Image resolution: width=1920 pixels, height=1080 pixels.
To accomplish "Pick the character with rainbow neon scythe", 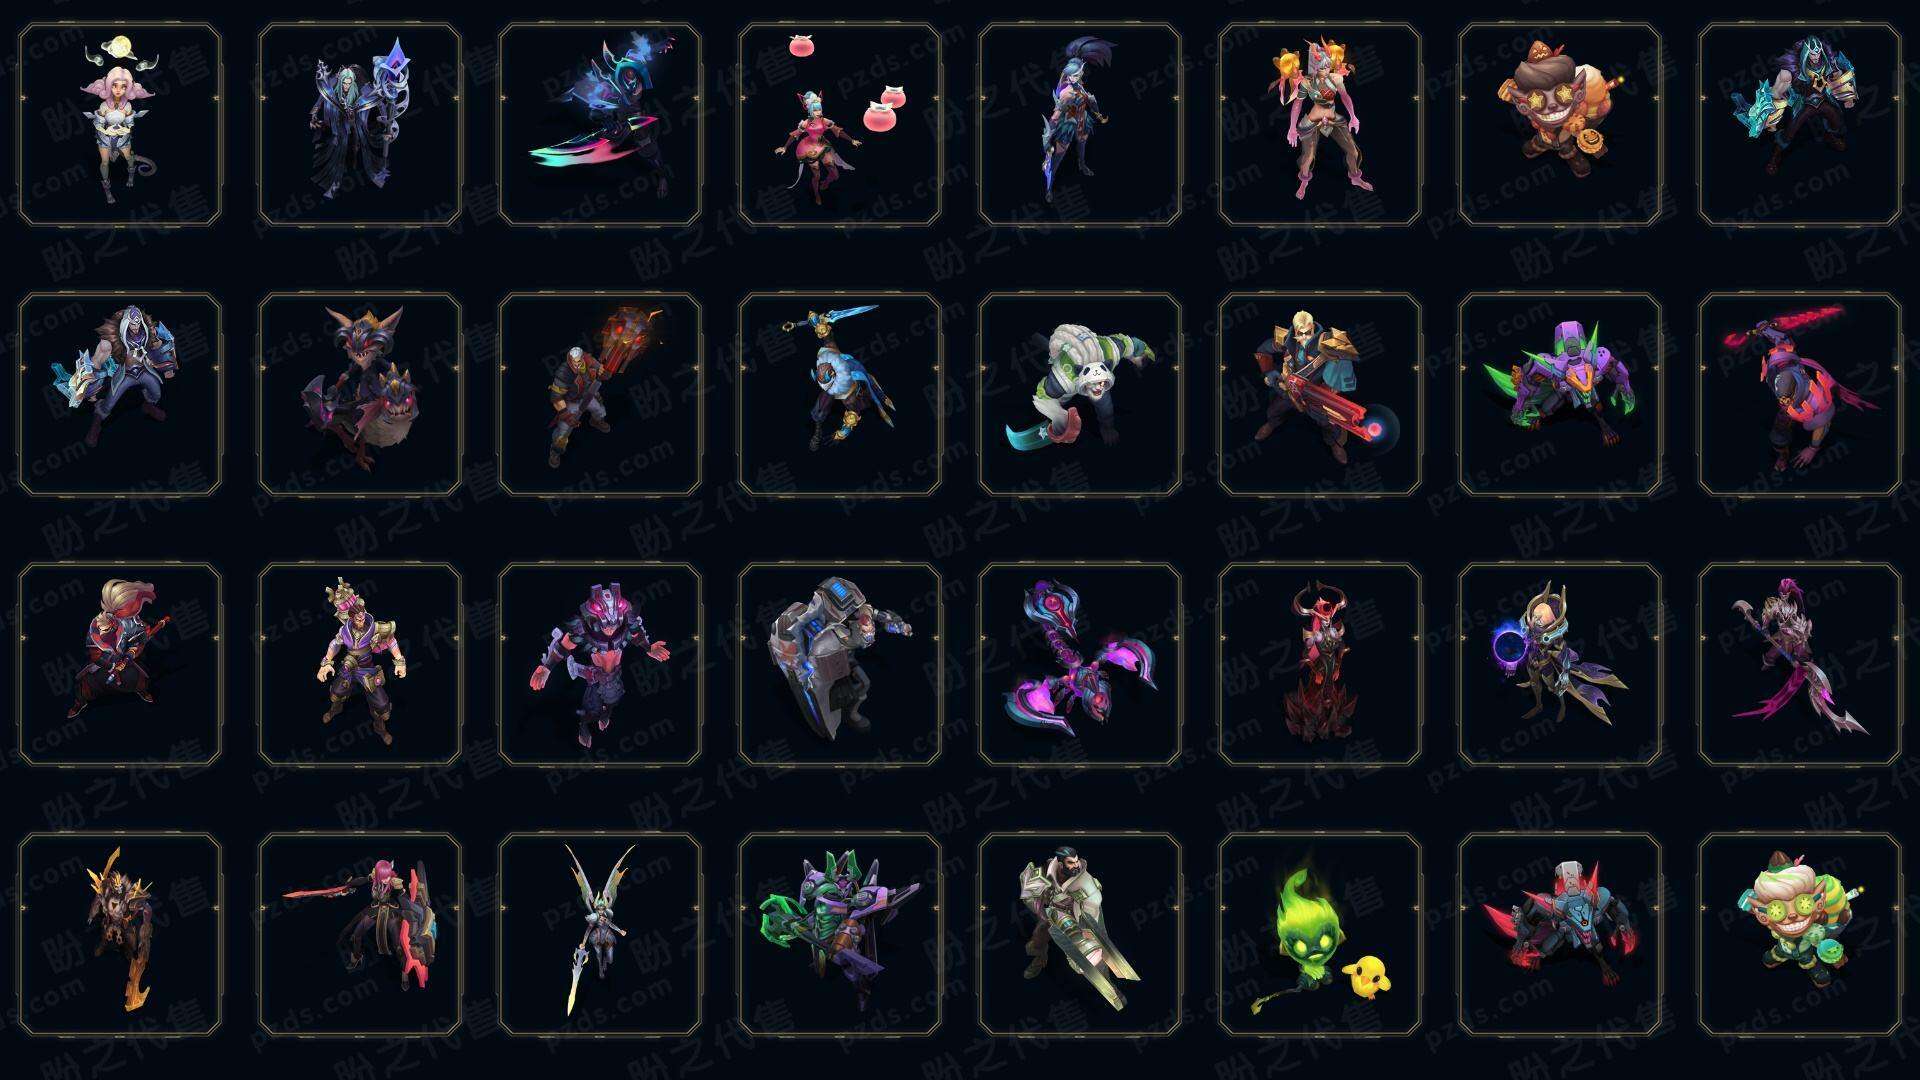I will pos(600,124).
